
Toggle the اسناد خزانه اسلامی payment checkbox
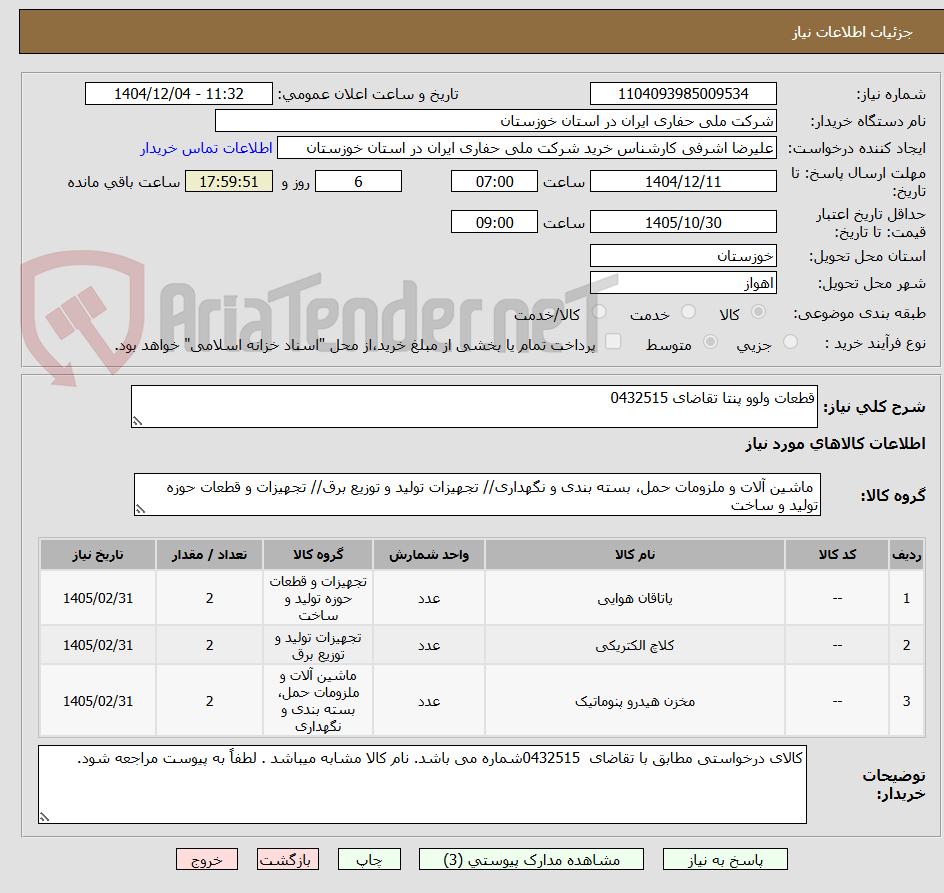[613, 341]
